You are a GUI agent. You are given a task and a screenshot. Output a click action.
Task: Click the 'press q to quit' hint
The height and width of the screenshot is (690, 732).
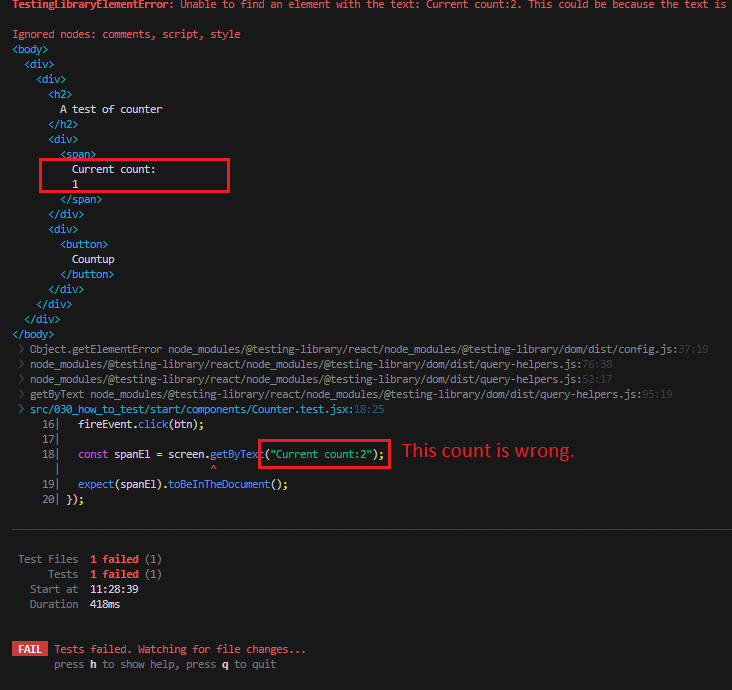tap(231, 664)
